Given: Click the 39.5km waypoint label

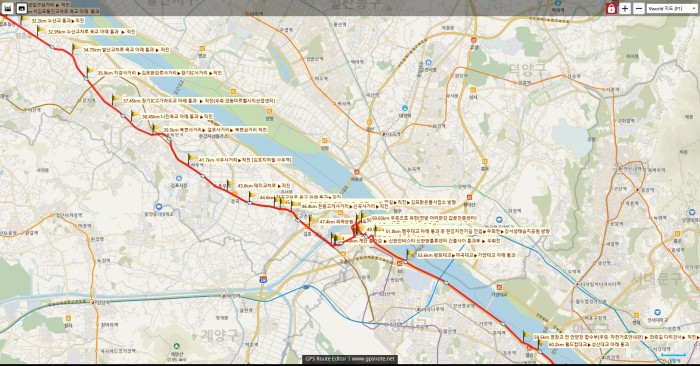Looking at the screenshot, I should pyautogui.click(x=215, y=129).
